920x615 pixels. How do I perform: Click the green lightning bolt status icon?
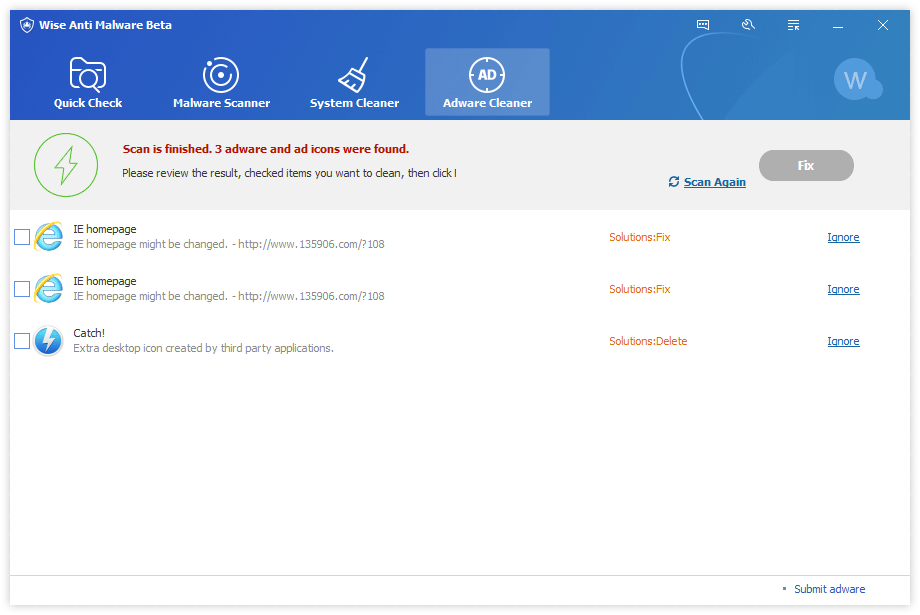click(x=66, y=165)
